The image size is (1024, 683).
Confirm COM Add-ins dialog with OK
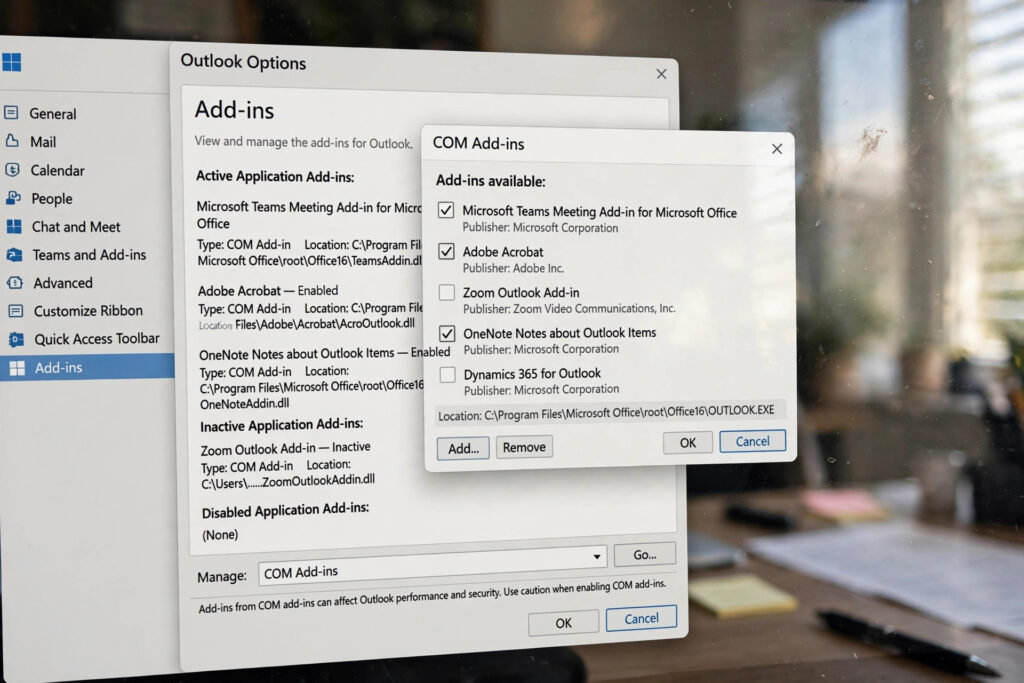coord(688,443)
